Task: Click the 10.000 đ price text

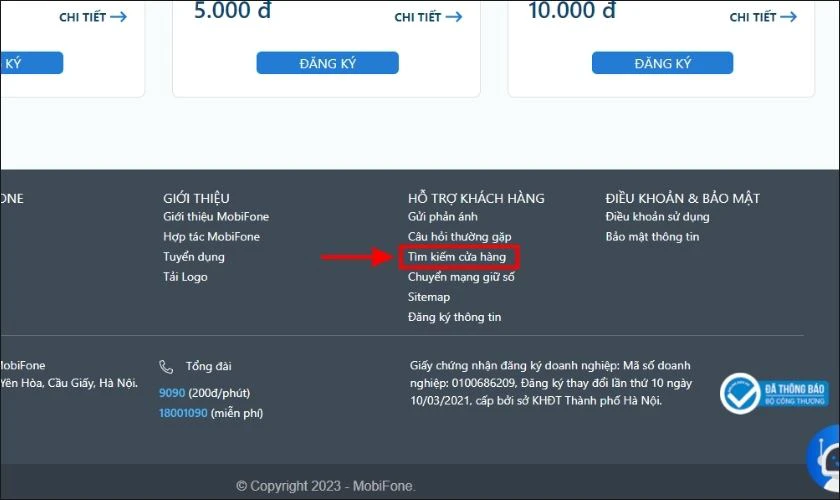Action: pos(572,10)
